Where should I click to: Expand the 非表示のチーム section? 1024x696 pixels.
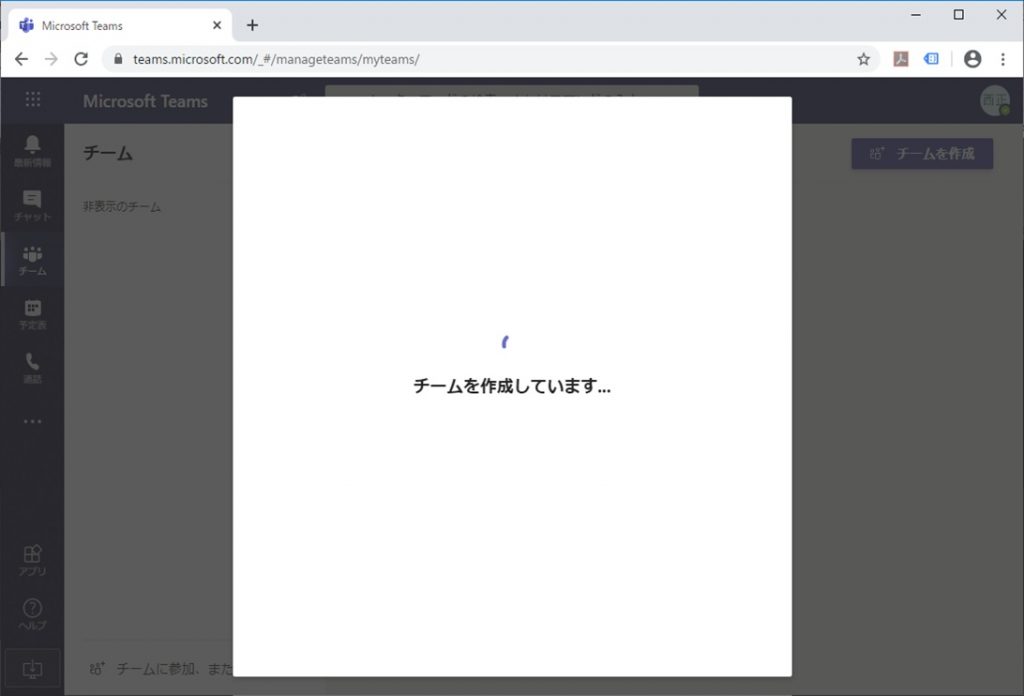pyautogui.click(x=122, y=207)
